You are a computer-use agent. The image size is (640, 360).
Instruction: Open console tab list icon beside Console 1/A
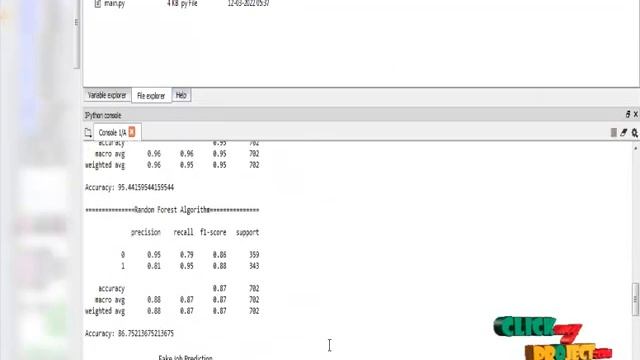click(x=88, y=133)
